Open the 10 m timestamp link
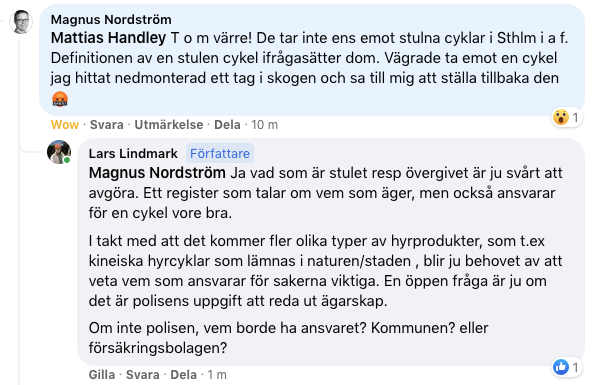This screenshot has height=385, width=595. click(264, 125)
